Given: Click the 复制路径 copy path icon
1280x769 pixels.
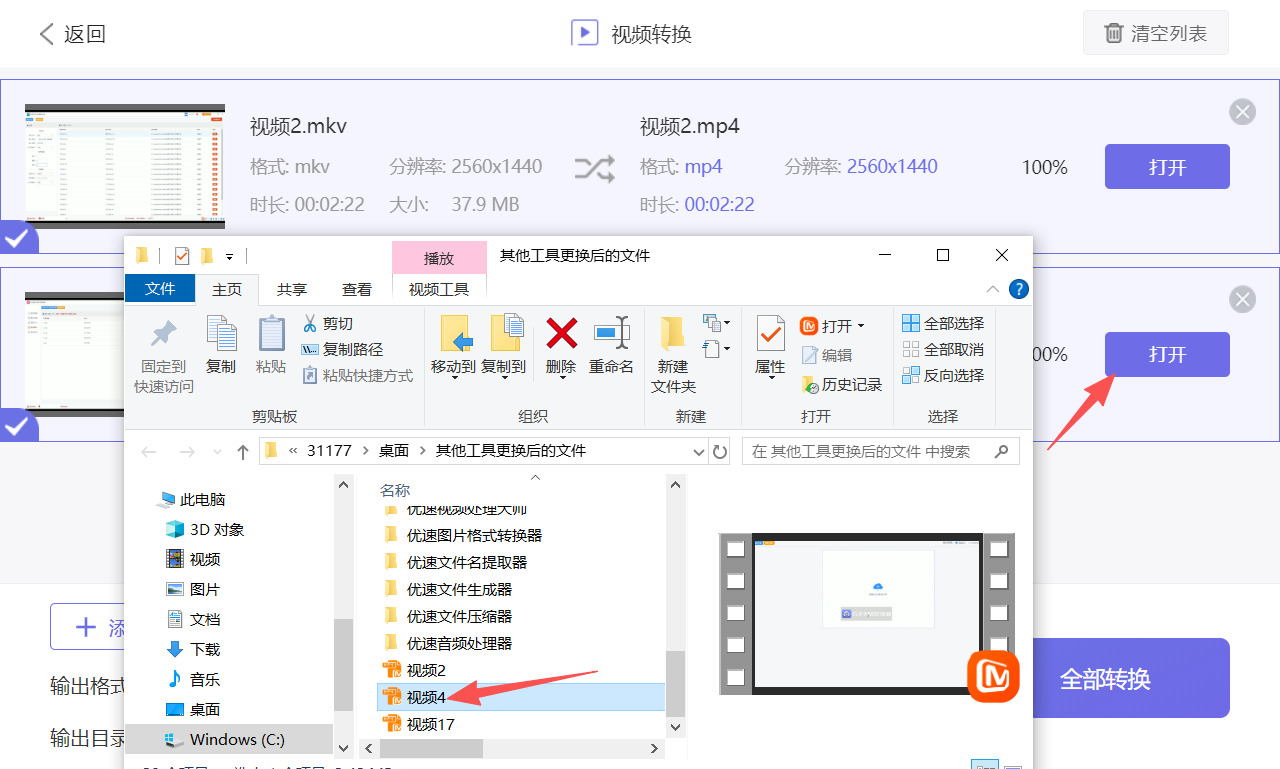Looking at the screenshot, I should [x=310, y=349].
